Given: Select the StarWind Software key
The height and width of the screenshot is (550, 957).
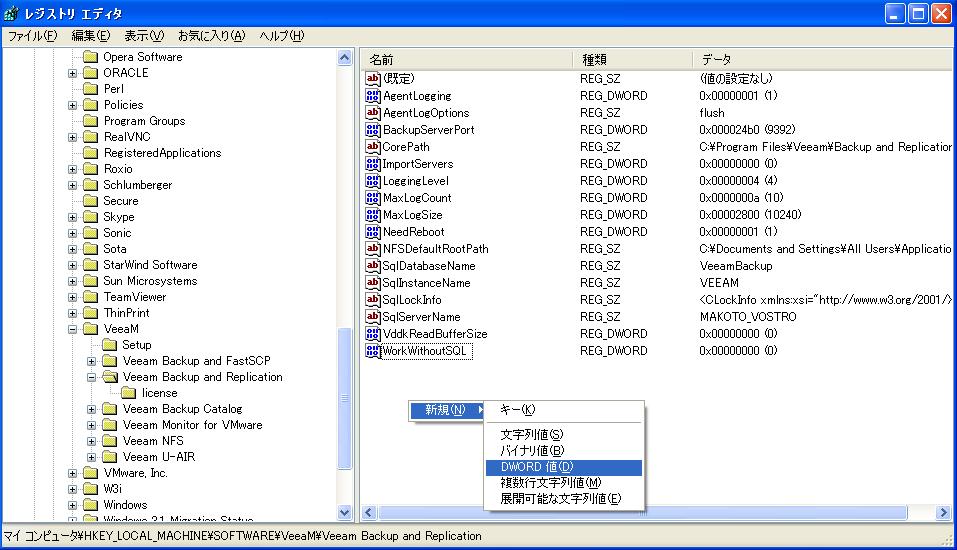Looking at the screenshot, I should pyautogui.click(x=150, y=265).
